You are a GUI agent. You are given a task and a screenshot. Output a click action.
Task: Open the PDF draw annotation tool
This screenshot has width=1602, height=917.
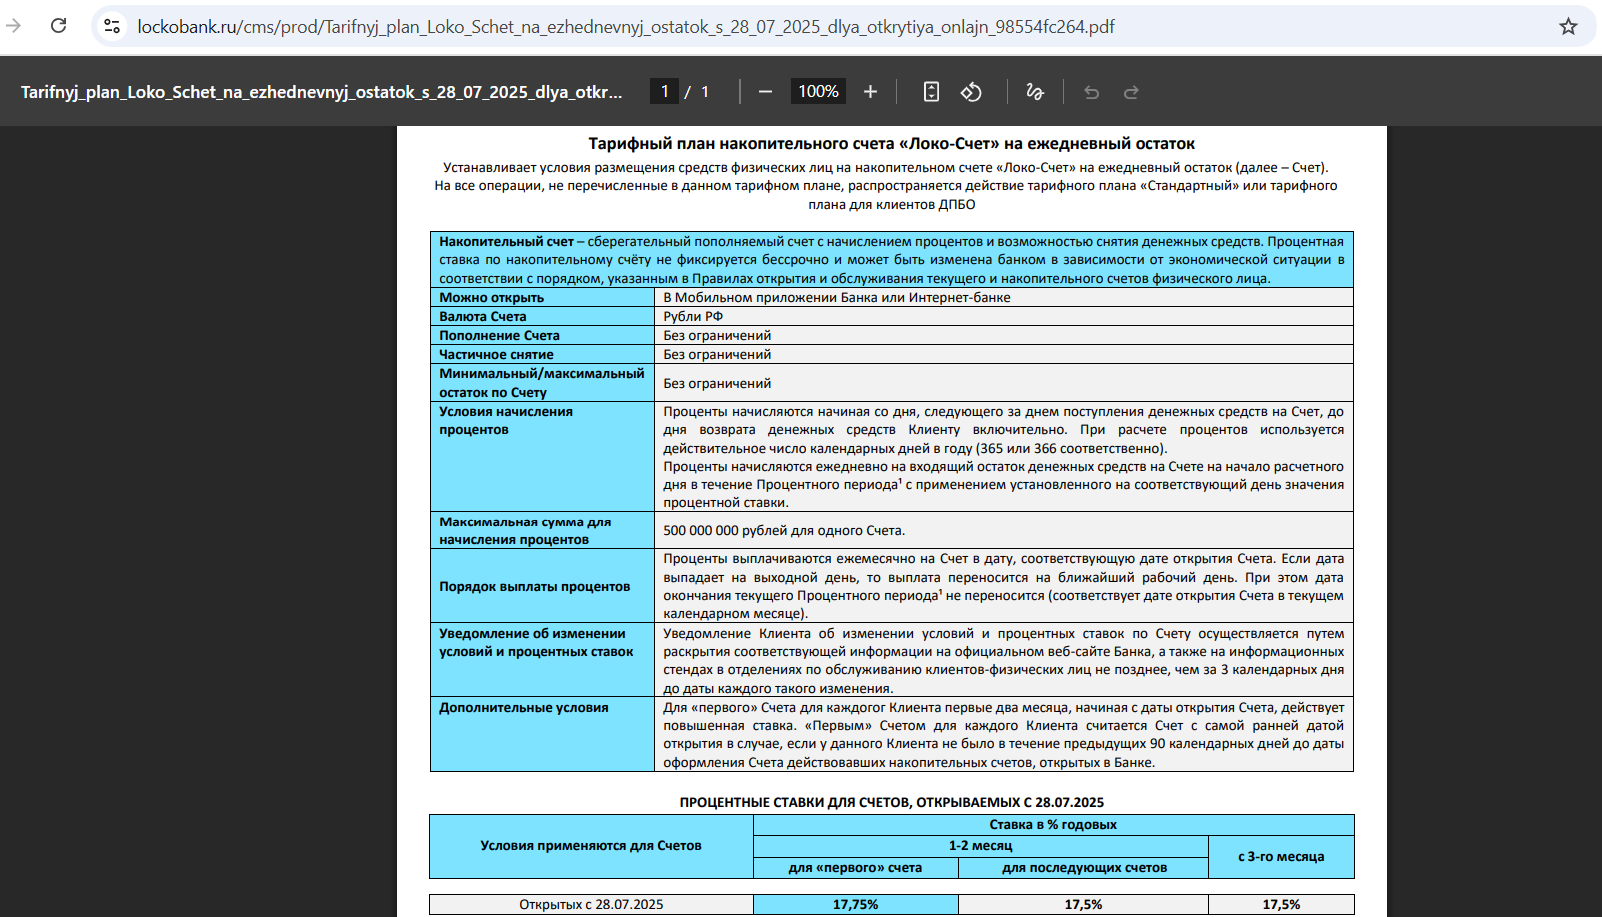tap(1035, 92)
